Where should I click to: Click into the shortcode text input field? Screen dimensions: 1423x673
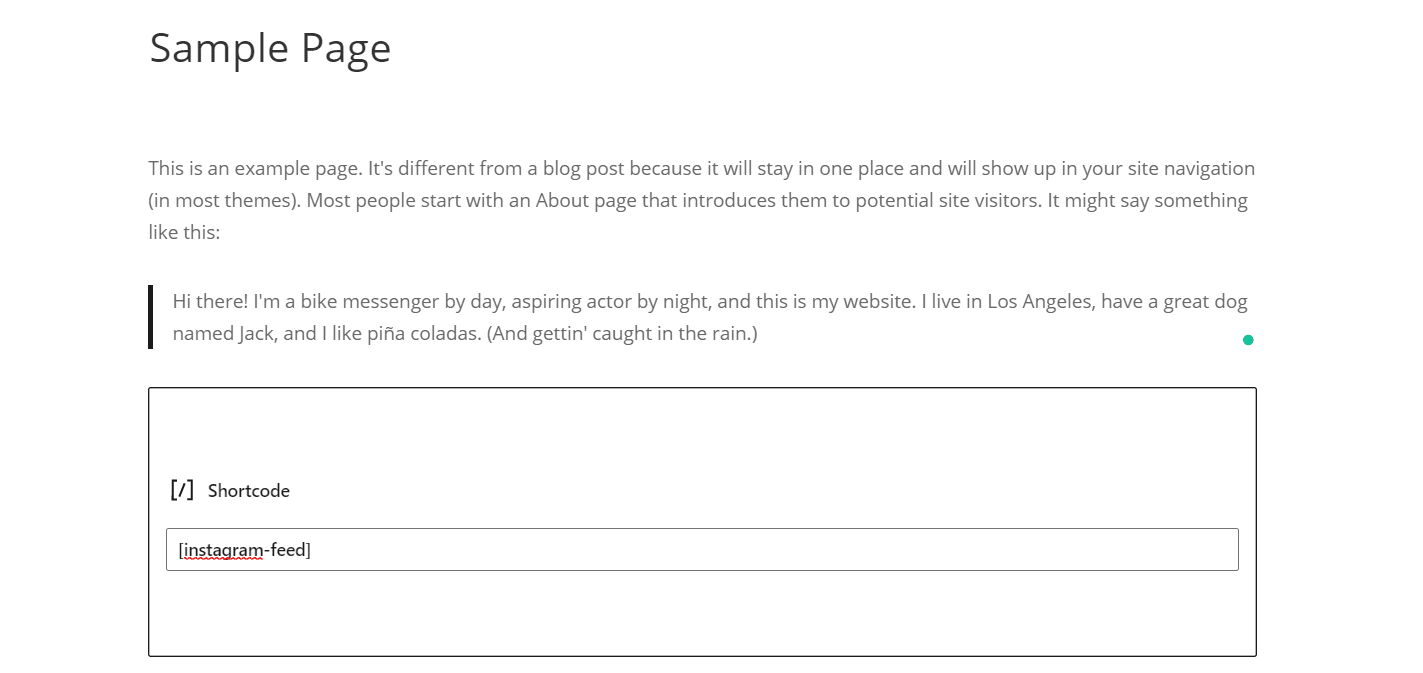pos(700,550)
